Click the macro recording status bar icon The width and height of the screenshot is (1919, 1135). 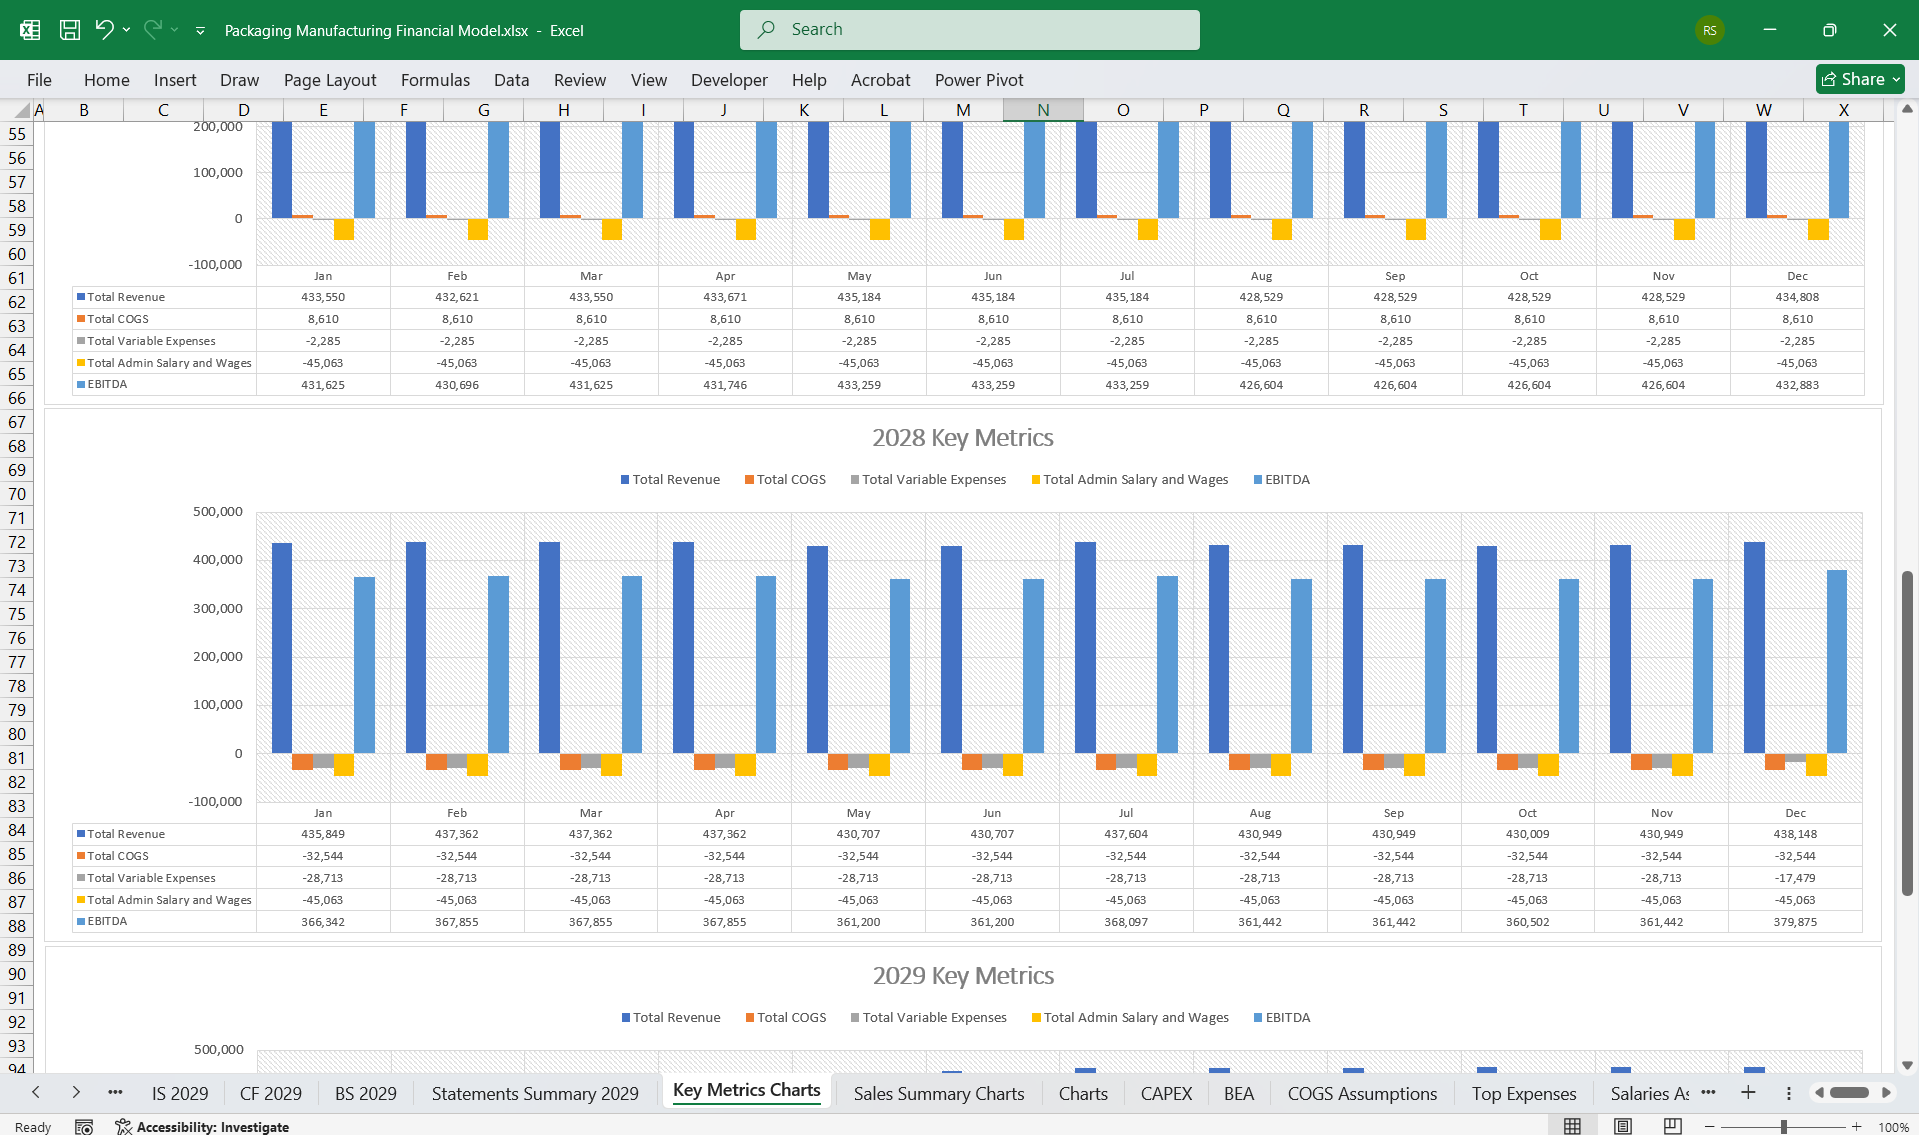click(x=84, y=1127)
